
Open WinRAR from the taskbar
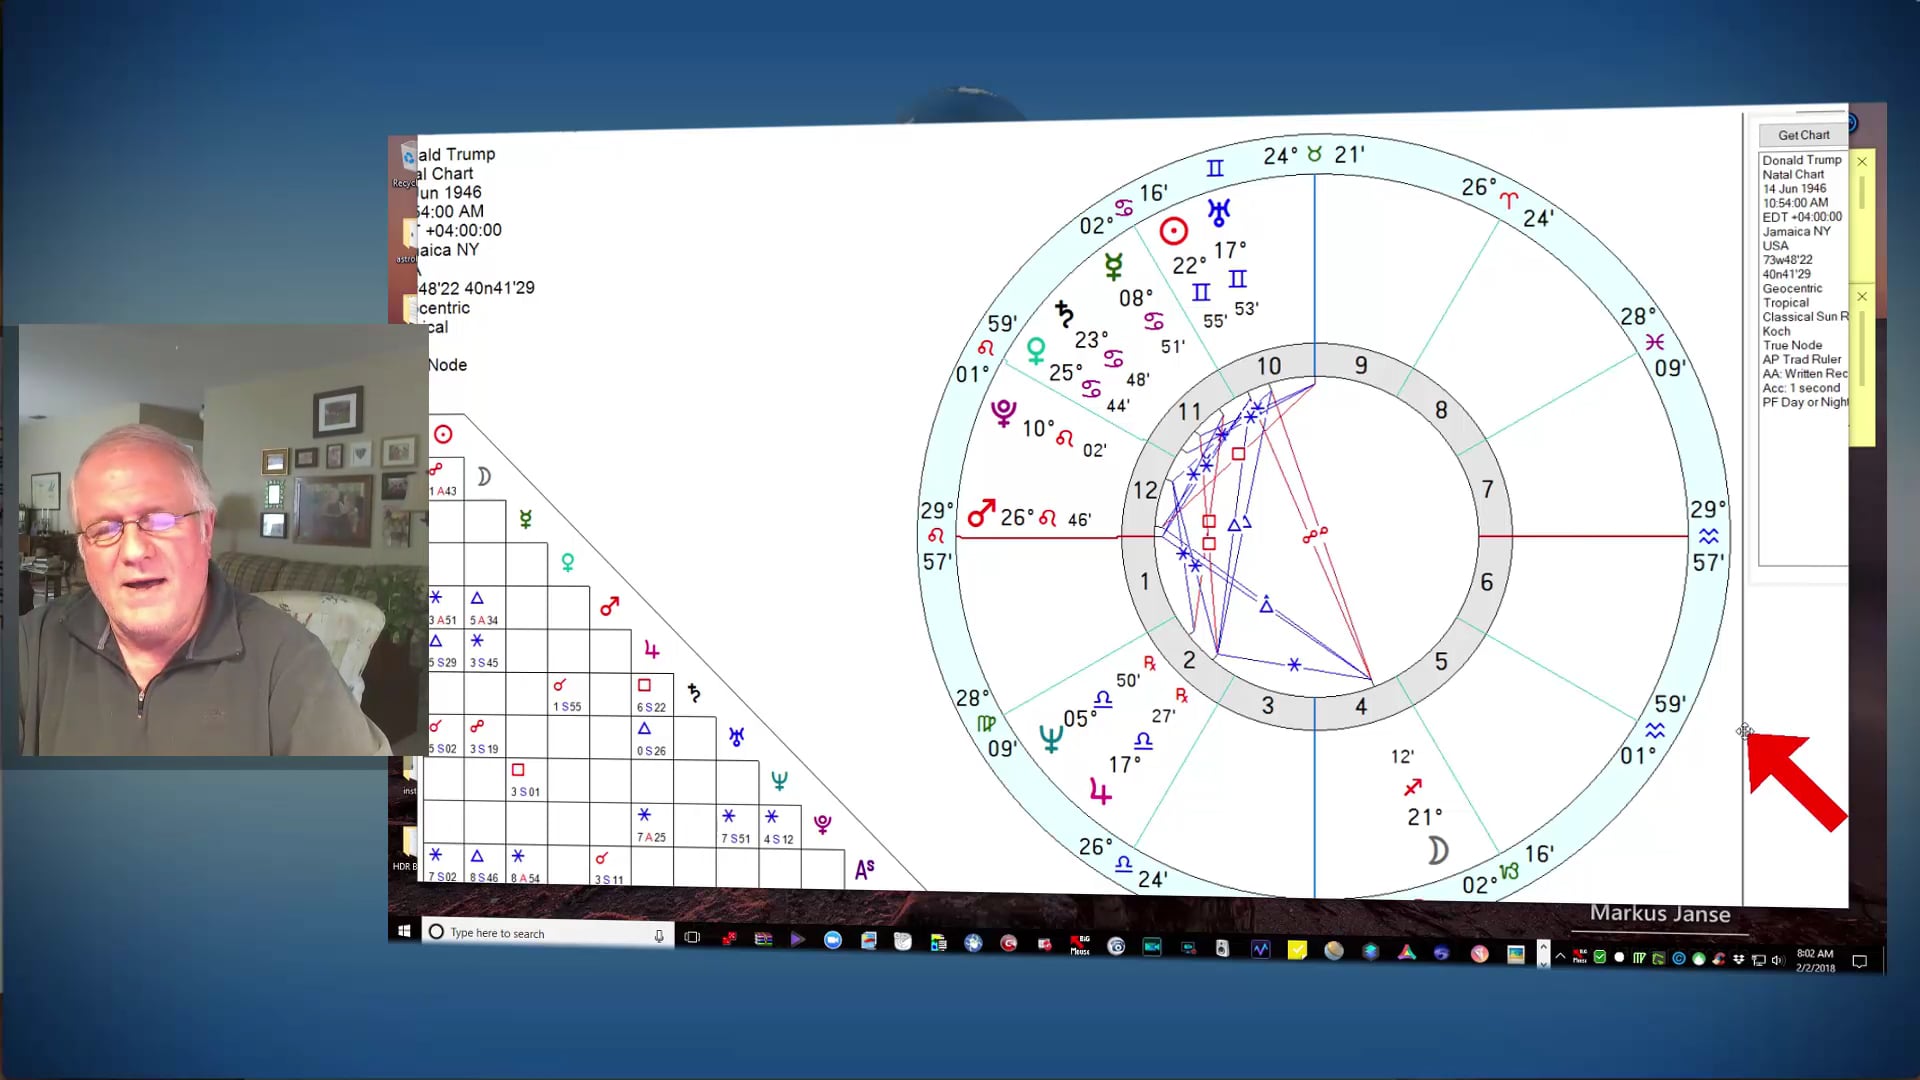[x=763, y=939]
